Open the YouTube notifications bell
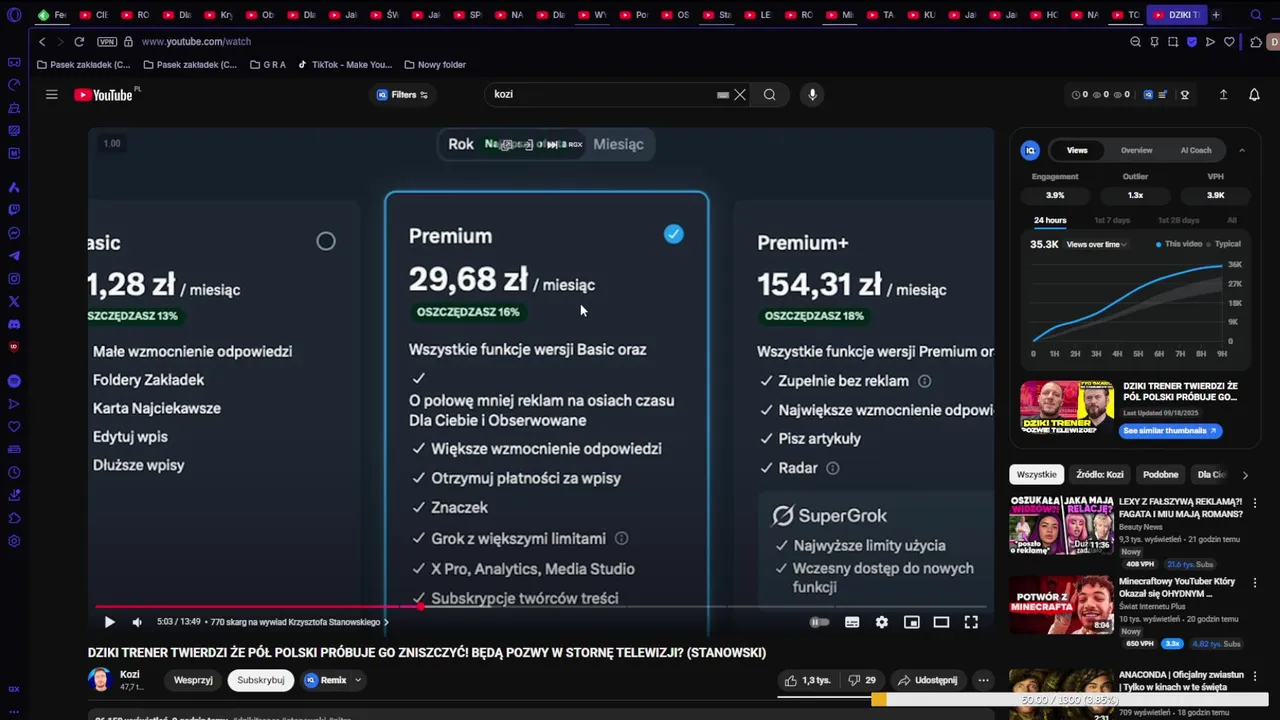Screen dimensions: 1280x720 [1254, 94]
